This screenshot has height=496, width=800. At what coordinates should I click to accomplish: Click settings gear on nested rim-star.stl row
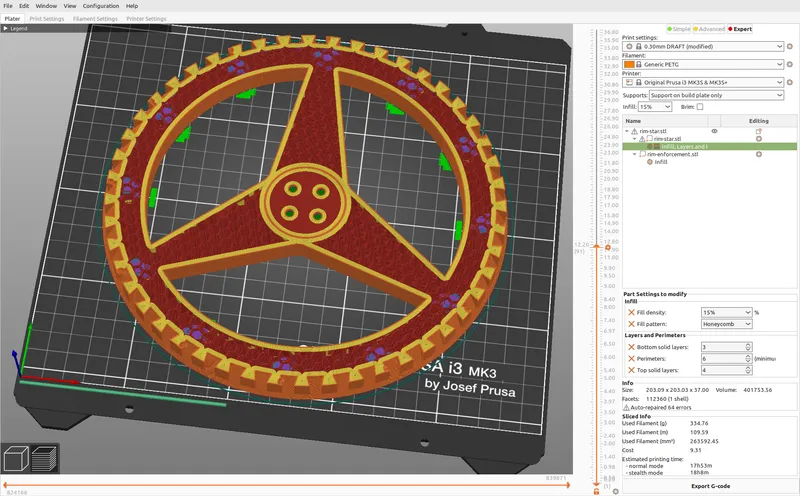pyautogui.click(x=759, y=139)
